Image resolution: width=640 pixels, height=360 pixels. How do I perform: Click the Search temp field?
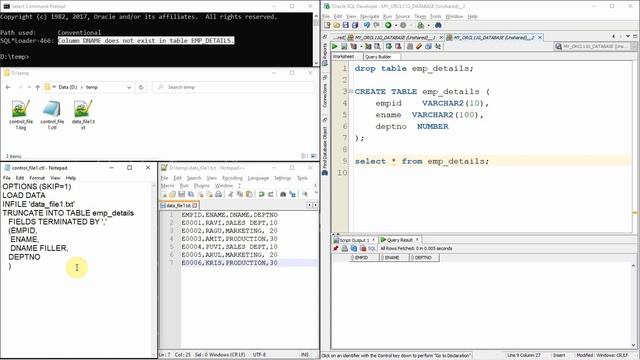(233, 87)
